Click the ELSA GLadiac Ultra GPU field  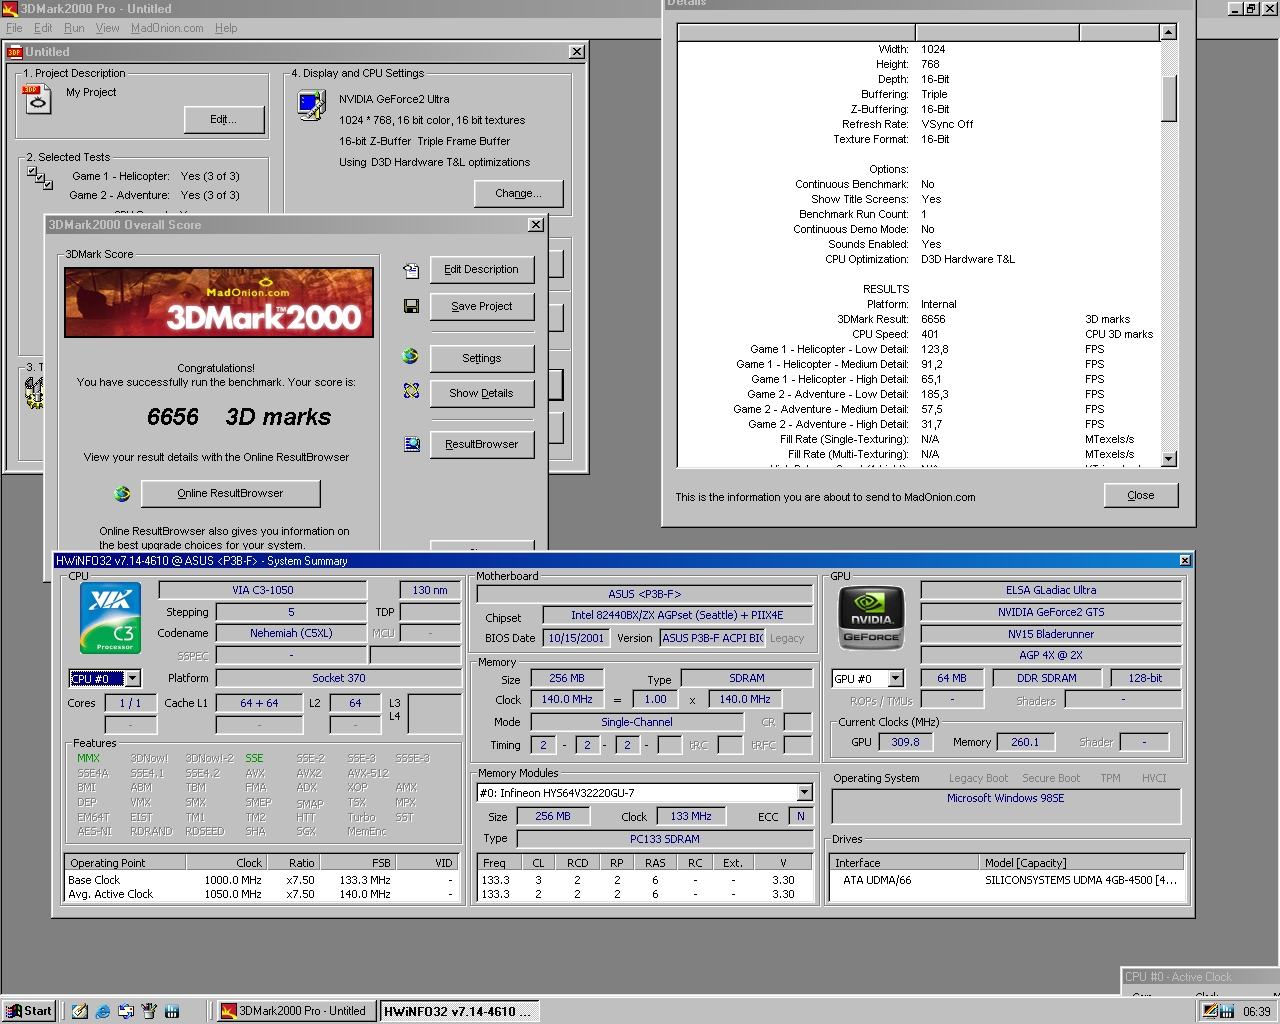[1051, 590]
